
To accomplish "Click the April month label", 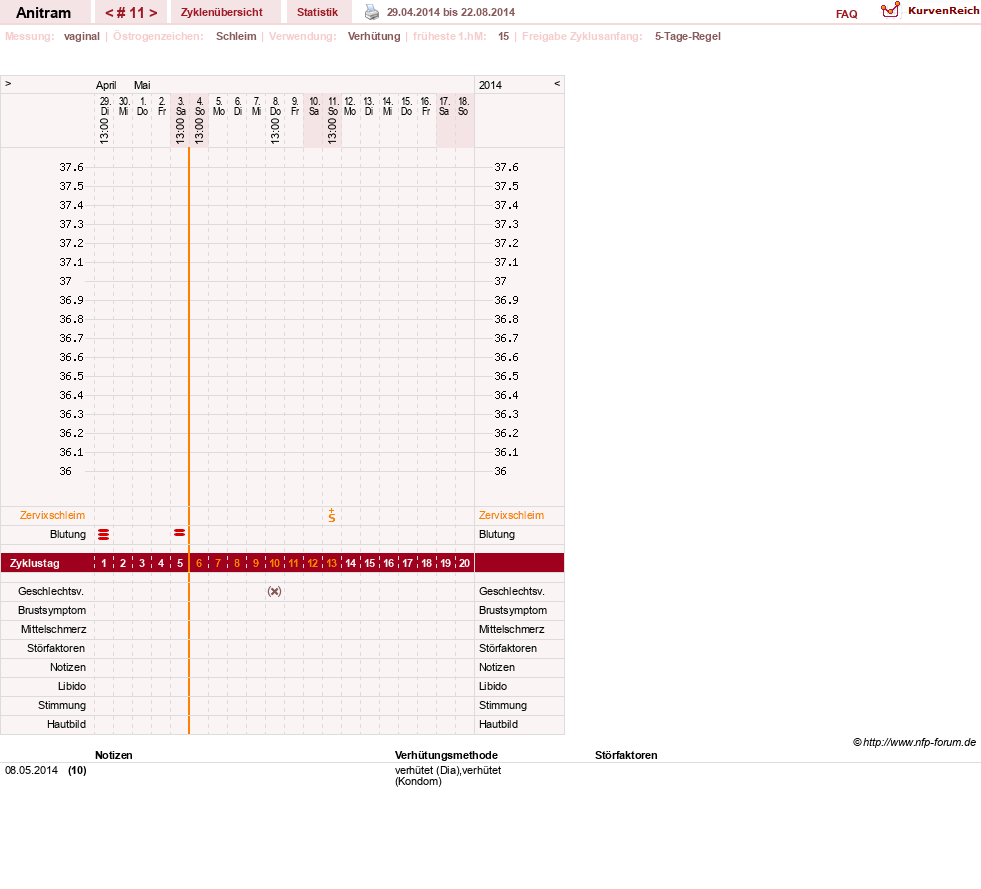I will coord(106,85).
